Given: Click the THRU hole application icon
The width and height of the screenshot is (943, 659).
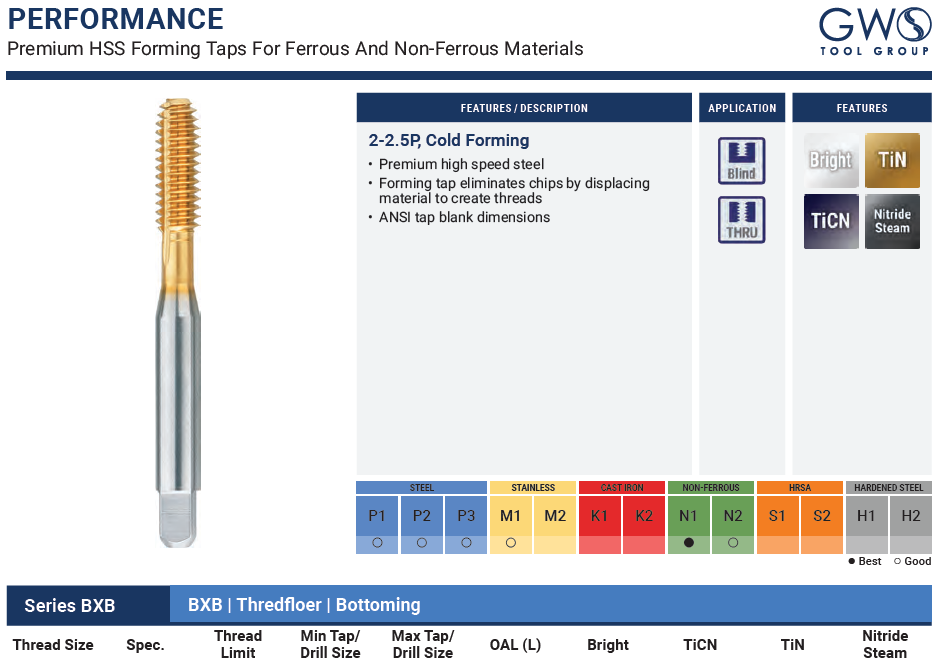Looking at the screenshot, I should [741, 219].
